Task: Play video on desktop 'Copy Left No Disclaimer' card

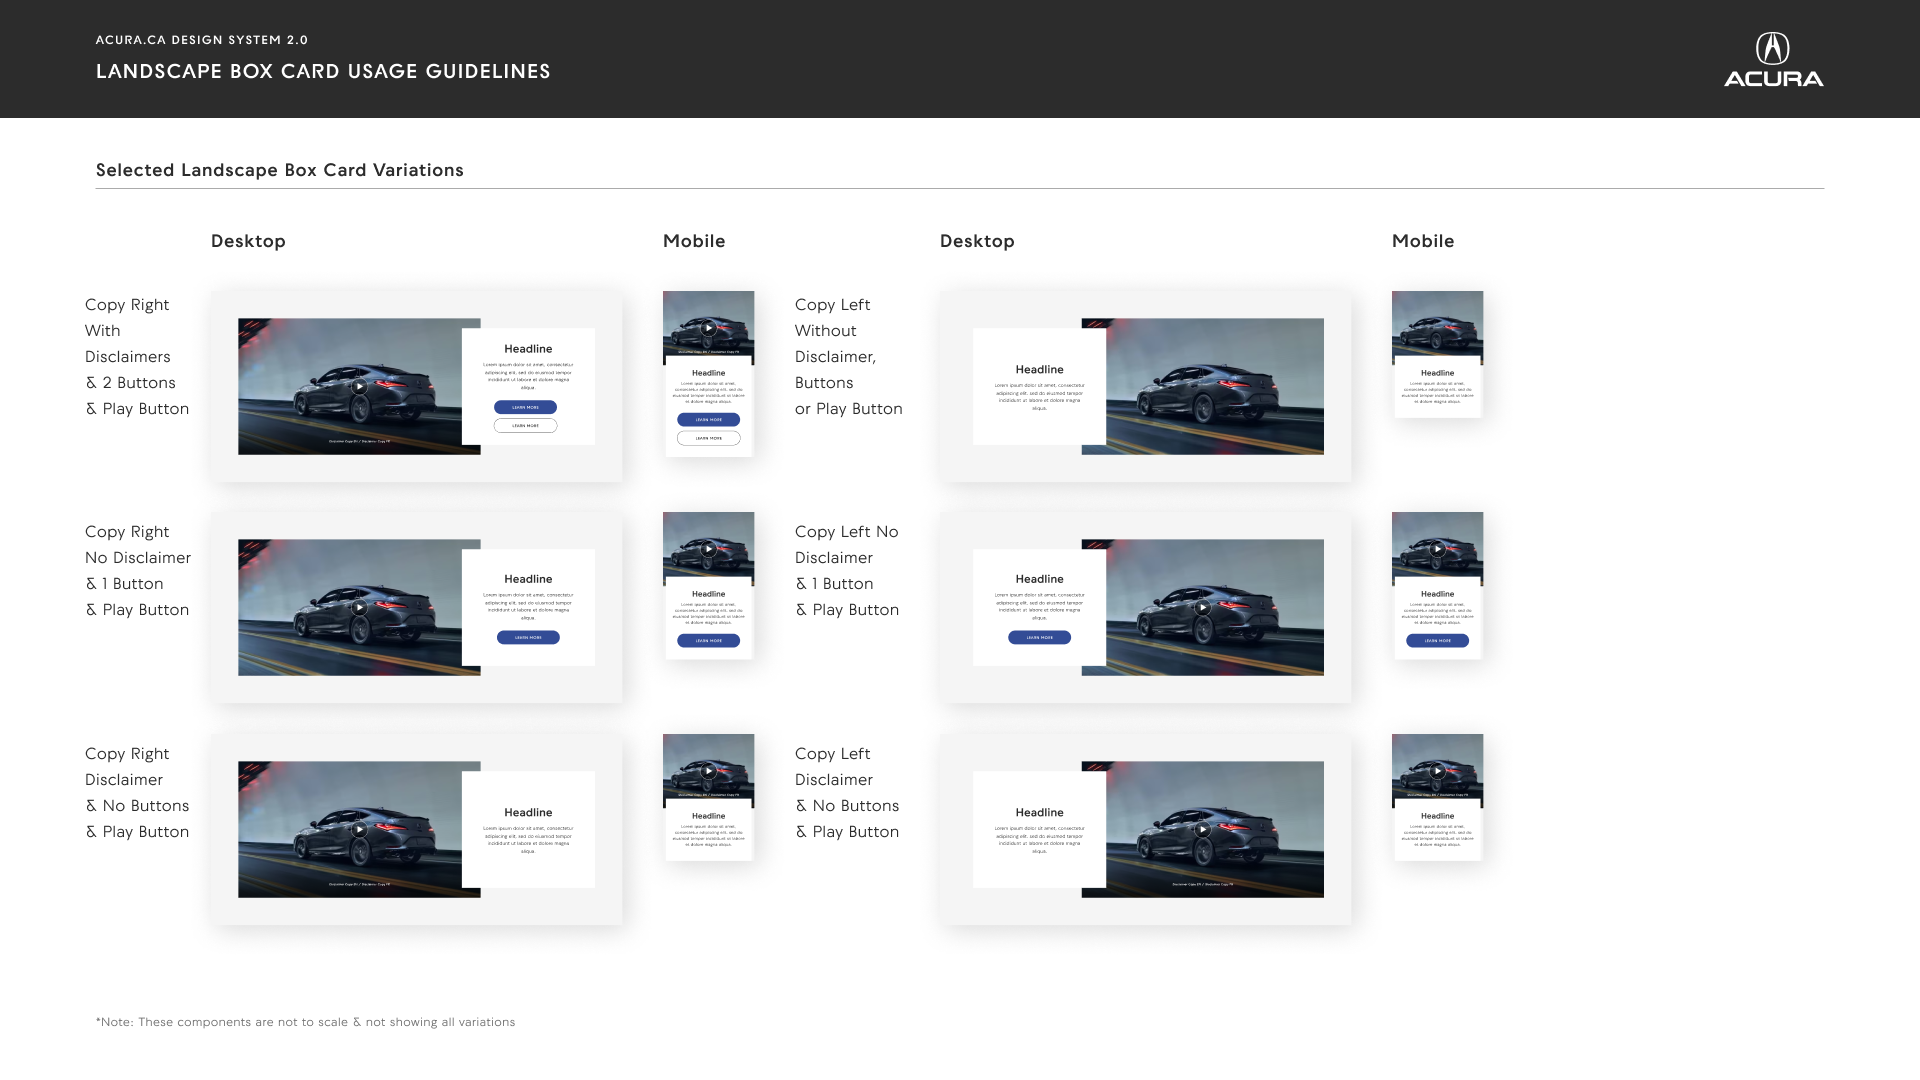Action: click(x=1203, y=608)
